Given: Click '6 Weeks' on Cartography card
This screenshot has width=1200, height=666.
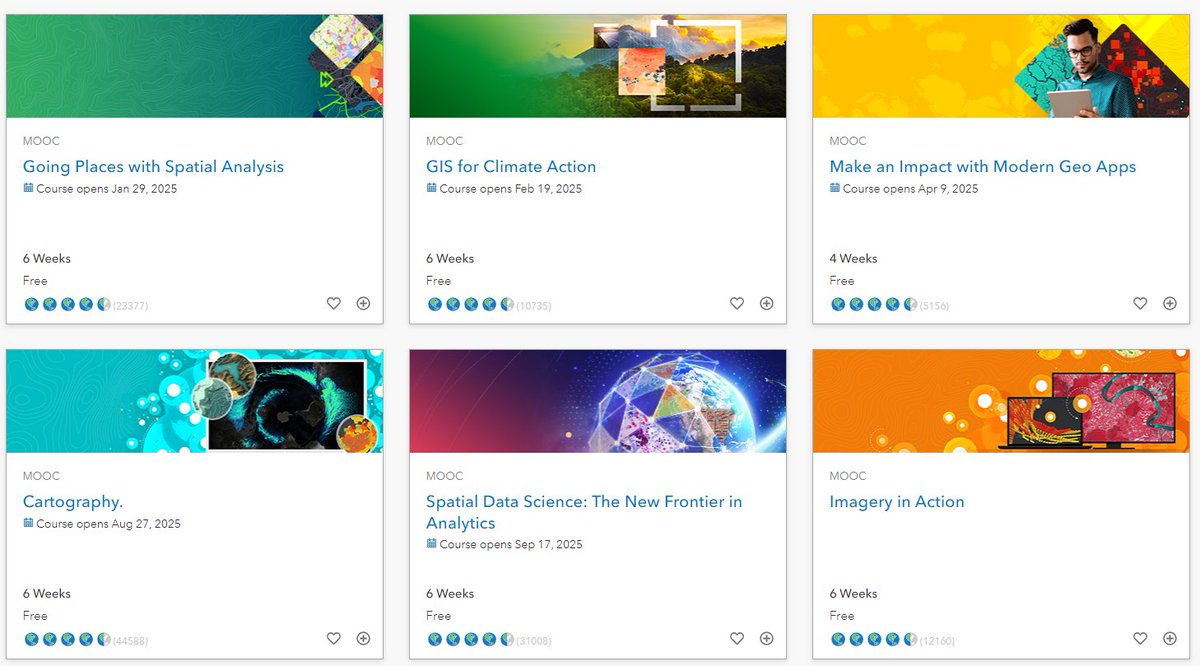Looking at the screenshot, I should pyautogui.click(x=47, y=594).
